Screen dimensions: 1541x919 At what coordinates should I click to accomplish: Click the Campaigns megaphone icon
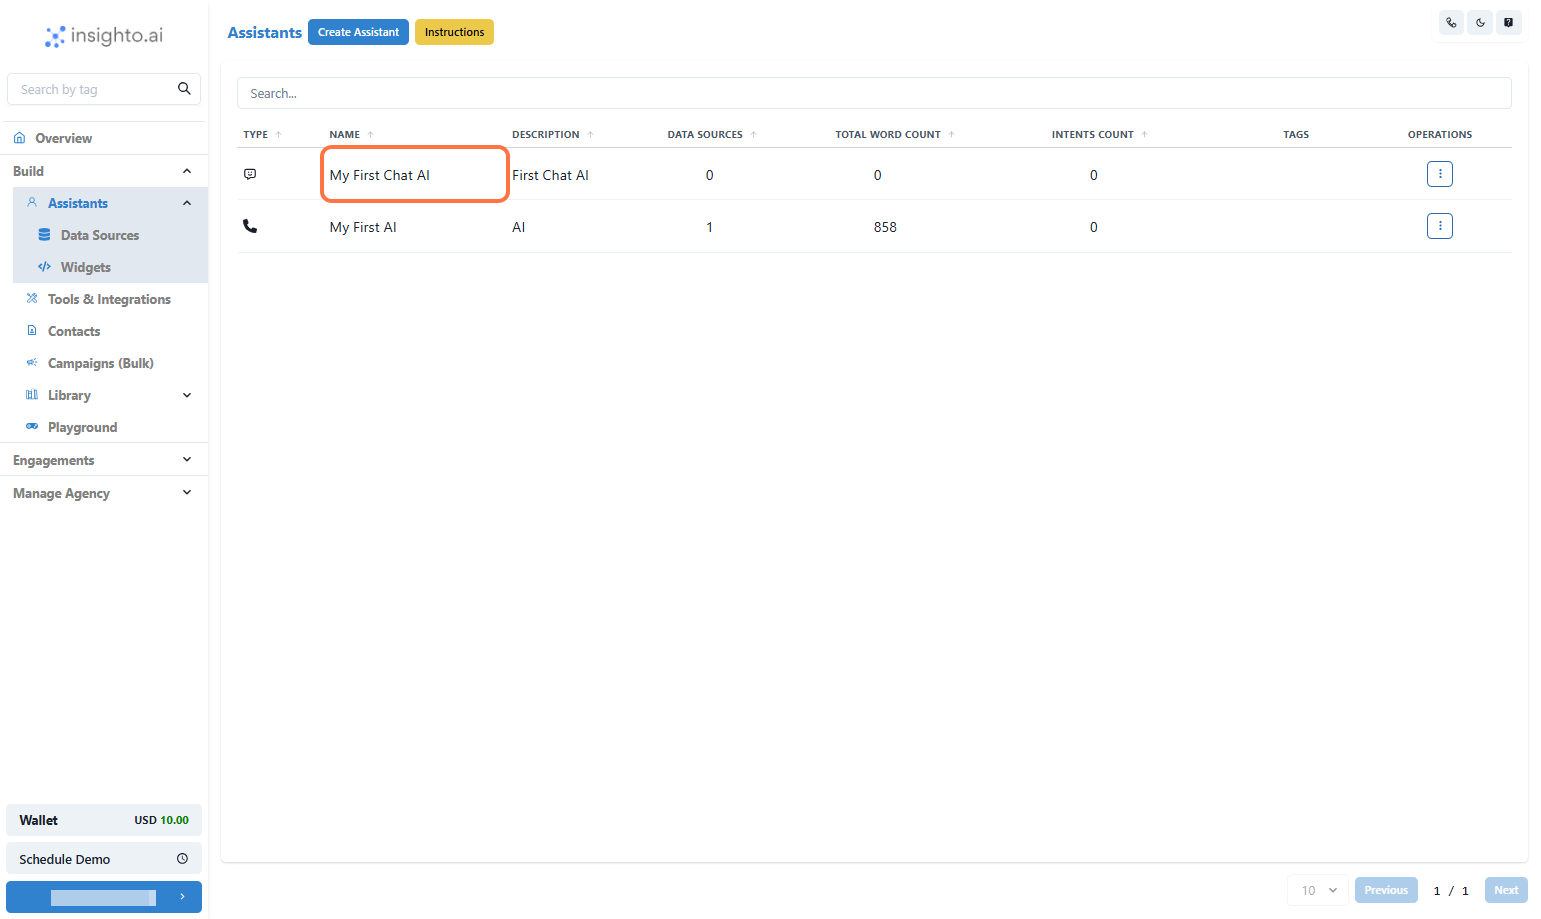tap(32, 362)
